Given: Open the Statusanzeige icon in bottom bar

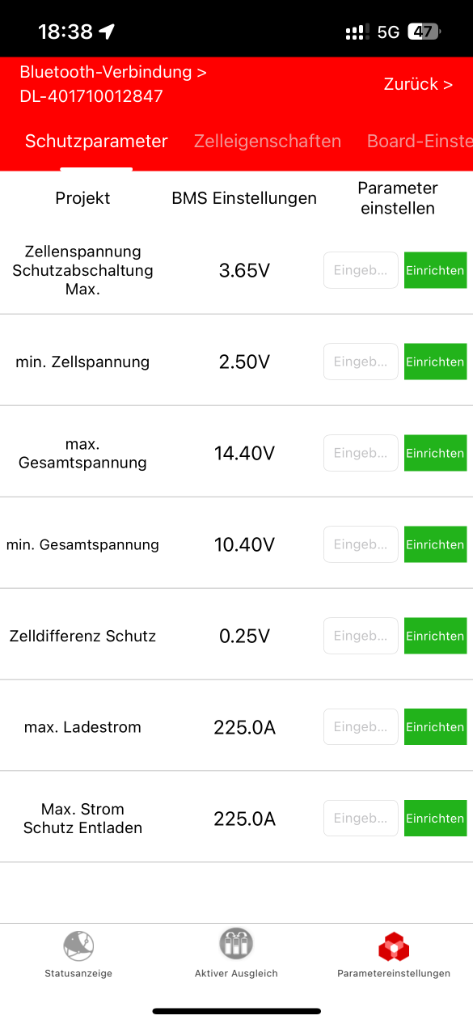Looking at the screenshot, I should [78, 946].
